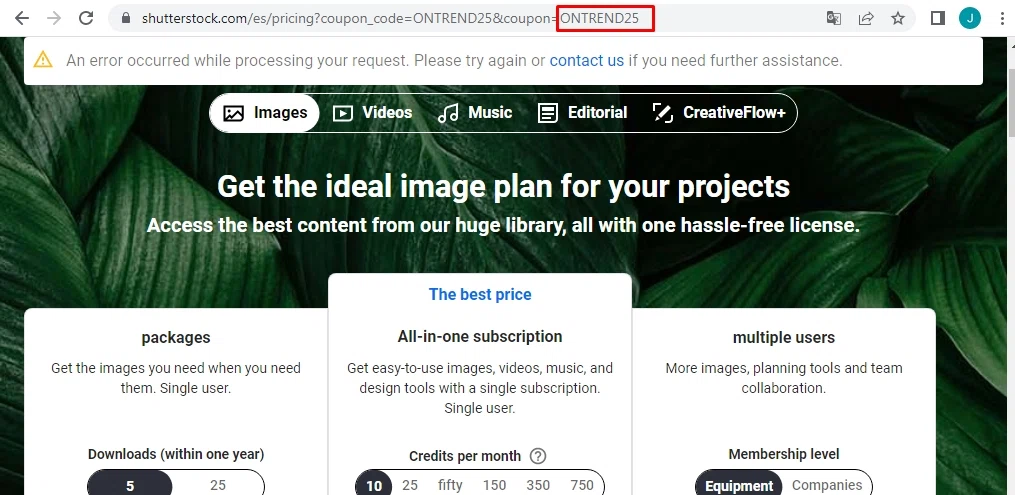Screen dimensions: 1015x495
Task: Choose 750 credits per month
Action: pyautogui.click(x=582, y=485)
